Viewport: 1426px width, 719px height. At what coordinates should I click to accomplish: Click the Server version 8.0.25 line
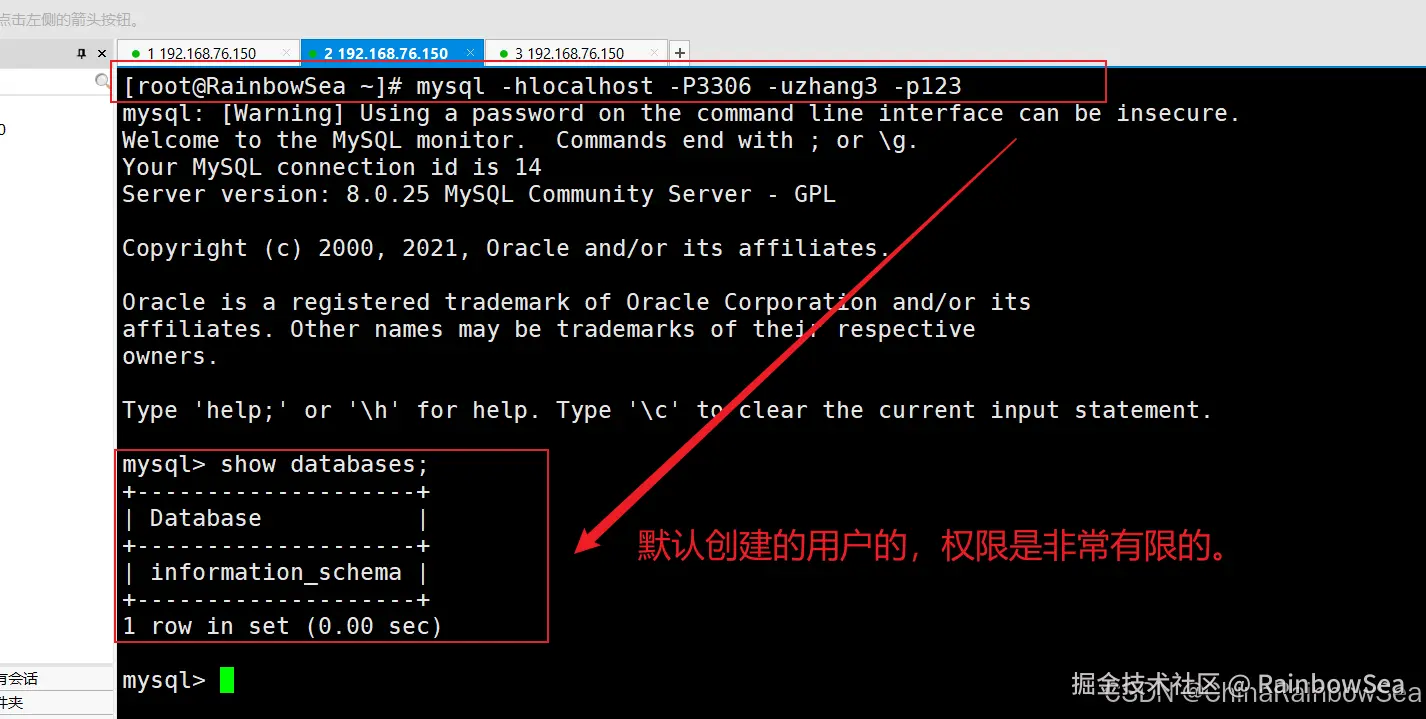coord(479,195)
